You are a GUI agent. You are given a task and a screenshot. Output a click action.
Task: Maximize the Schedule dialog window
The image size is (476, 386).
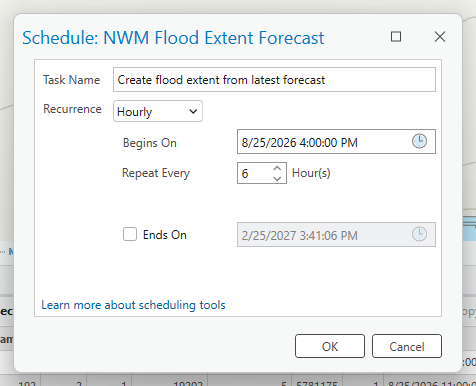396,37
